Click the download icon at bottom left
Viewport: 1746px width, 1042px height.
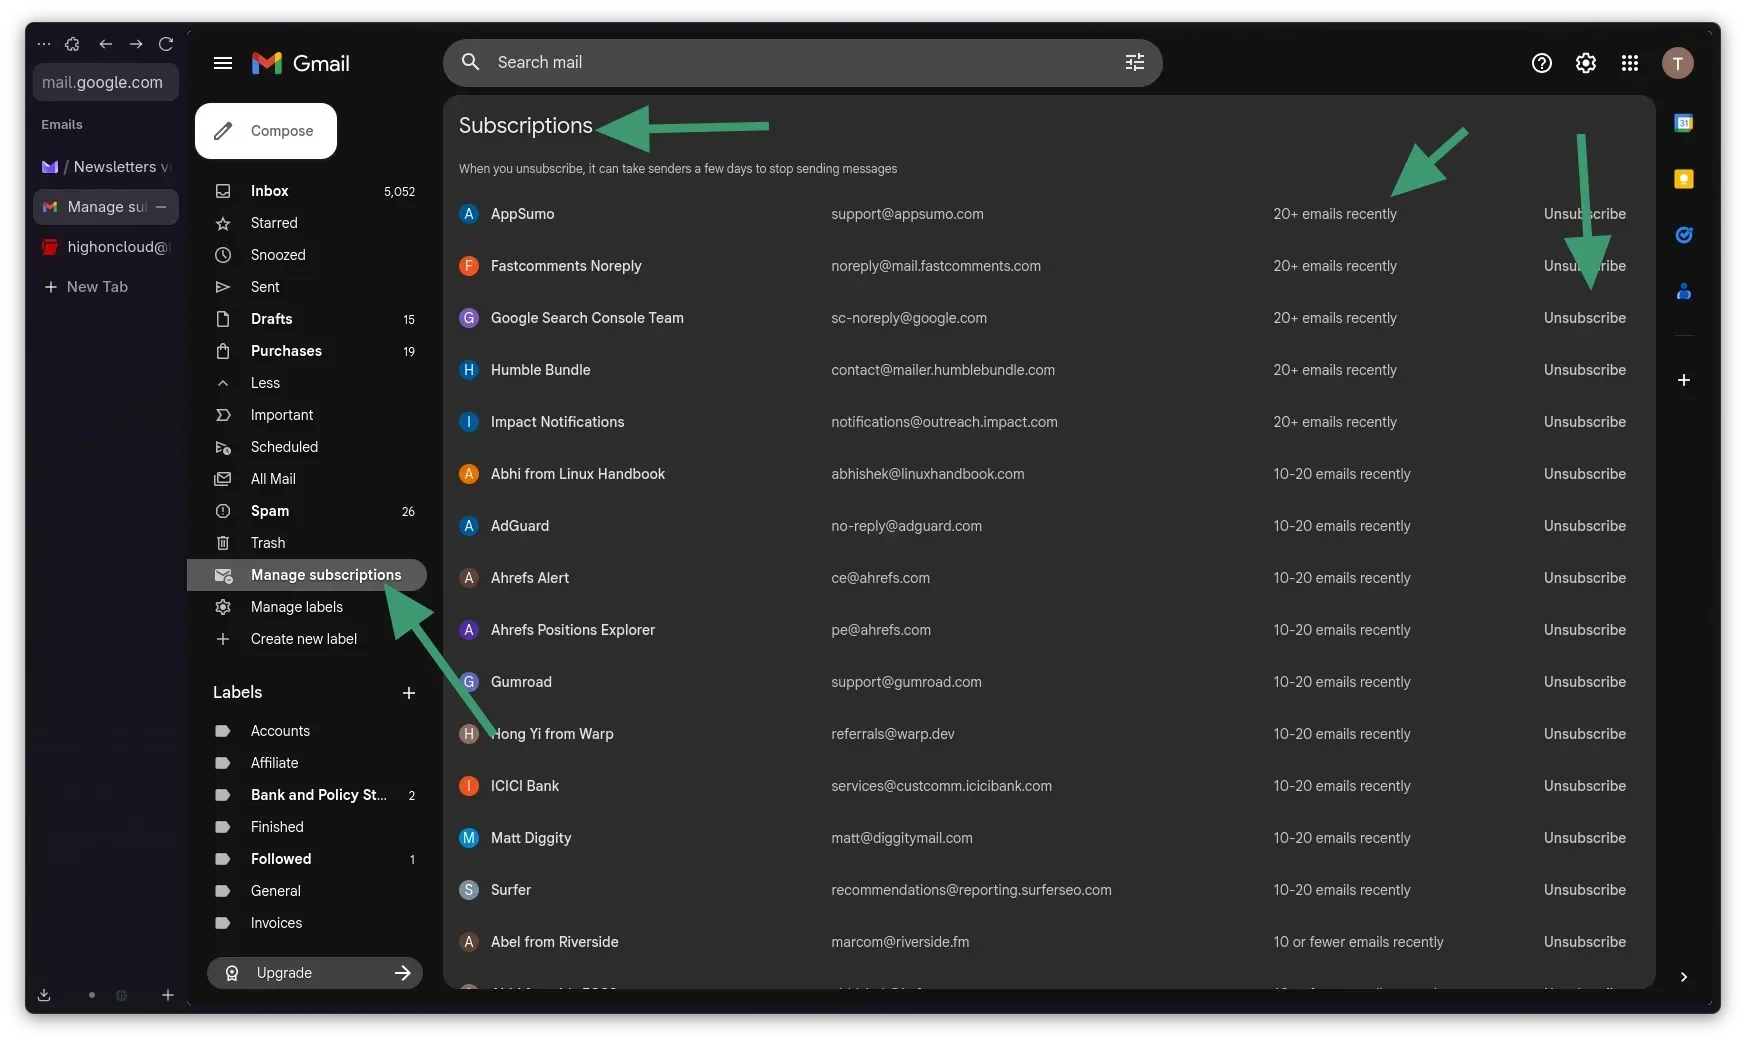pos(44,995)
